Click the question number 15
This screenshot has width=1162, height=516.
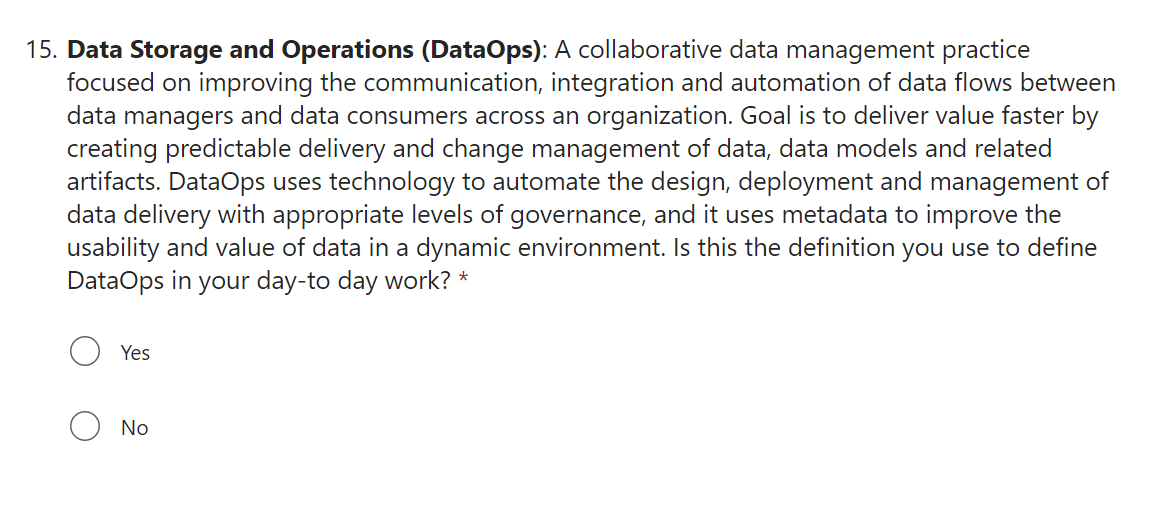(x=42, y=50)
